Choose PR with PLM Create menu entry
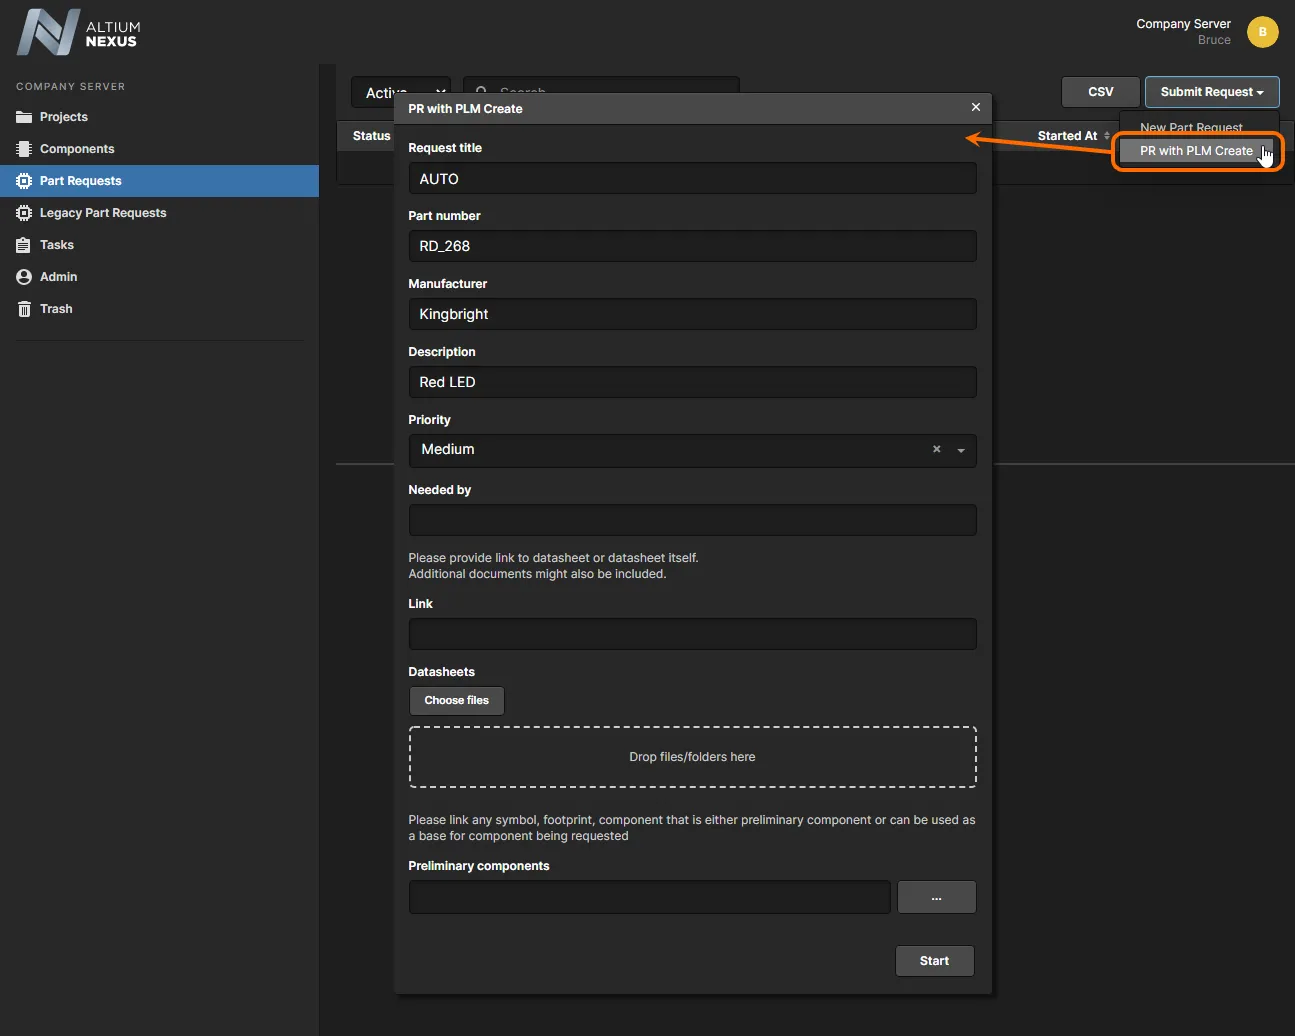Viewport: 1295px width, 1036px height. pyautogui.click(x=1196, y=151)
